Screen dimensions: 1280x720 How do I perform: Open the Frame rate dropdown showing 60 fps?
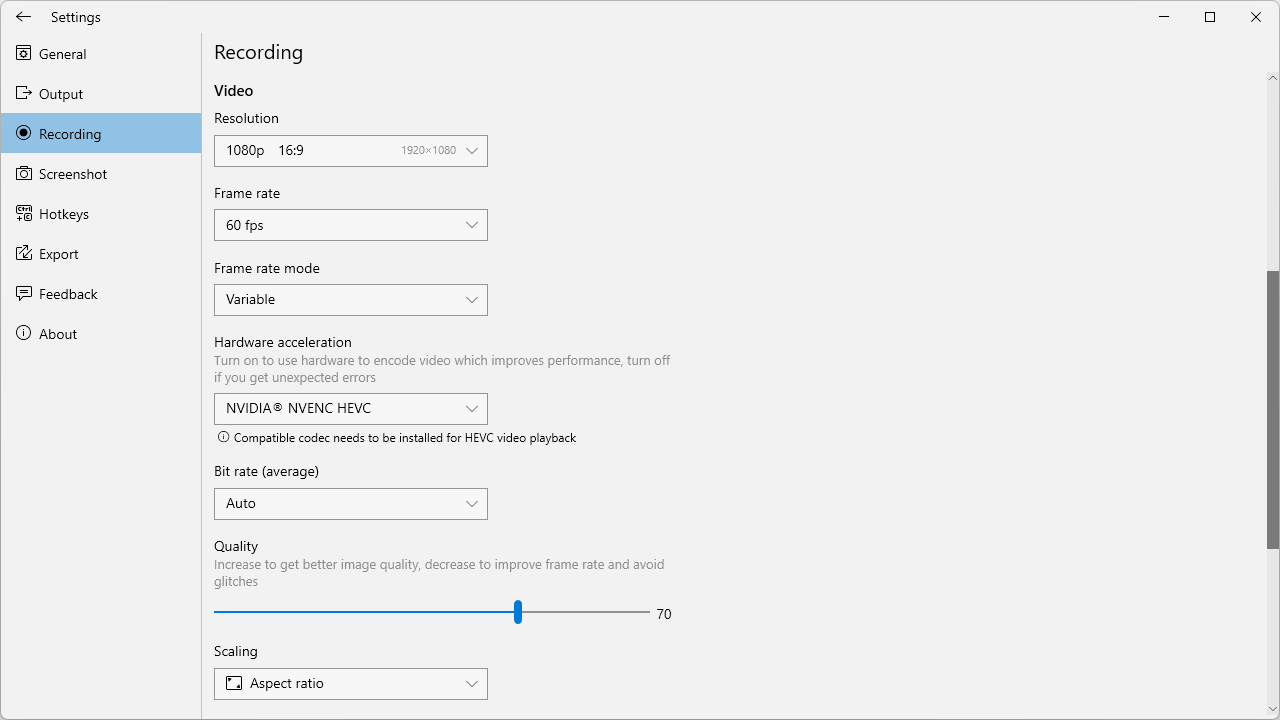(350, 224)
